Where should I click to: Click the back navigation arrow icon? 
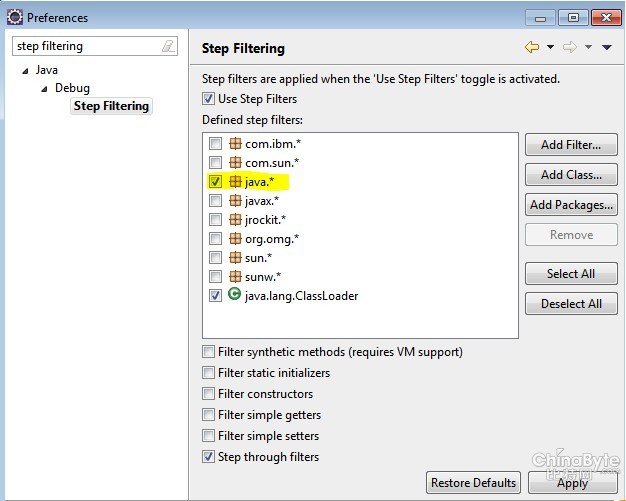coord(531,47)
